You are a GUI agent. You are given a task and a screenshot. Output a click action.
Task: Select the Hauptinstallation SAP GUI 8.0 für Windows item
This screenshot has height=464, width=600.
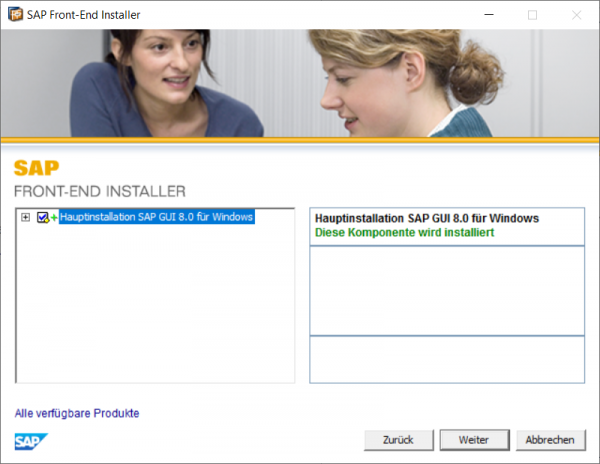click(156, 217)
